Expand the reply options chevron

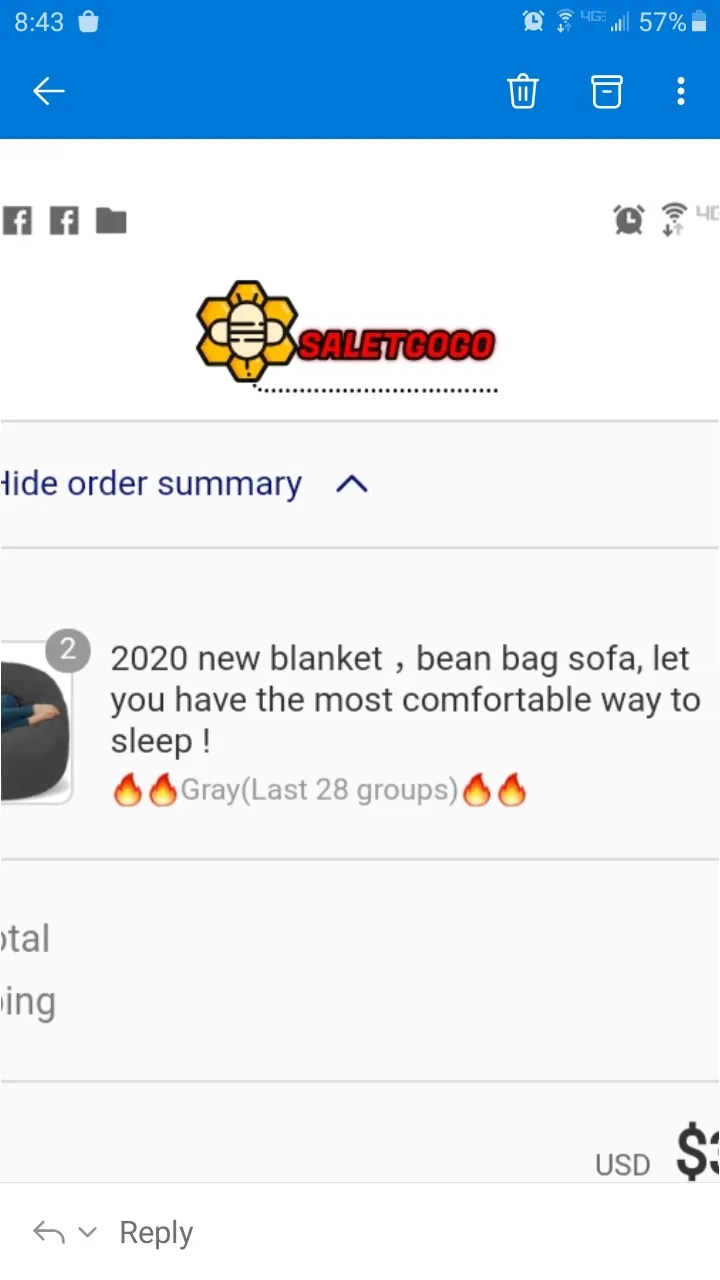tap(88, 1233)
